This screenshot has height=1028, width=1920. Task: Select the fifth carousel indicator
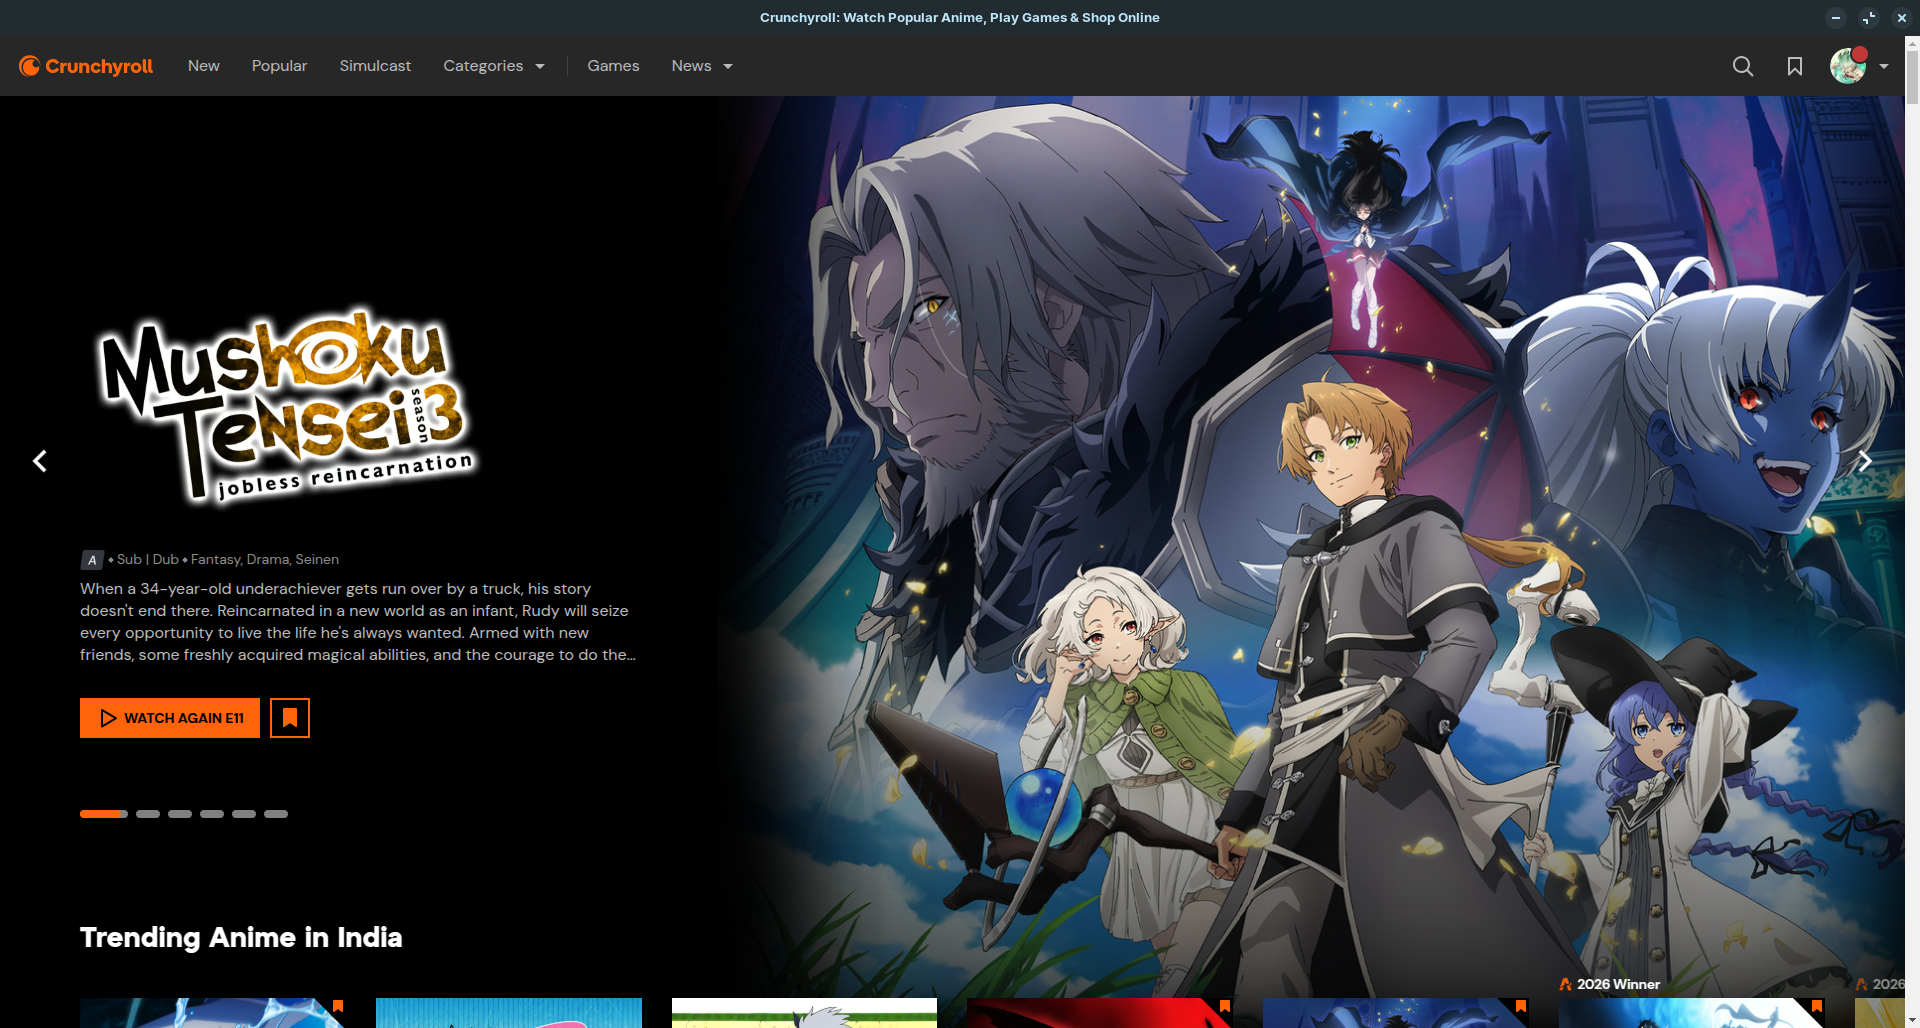(x=244, y=814)
